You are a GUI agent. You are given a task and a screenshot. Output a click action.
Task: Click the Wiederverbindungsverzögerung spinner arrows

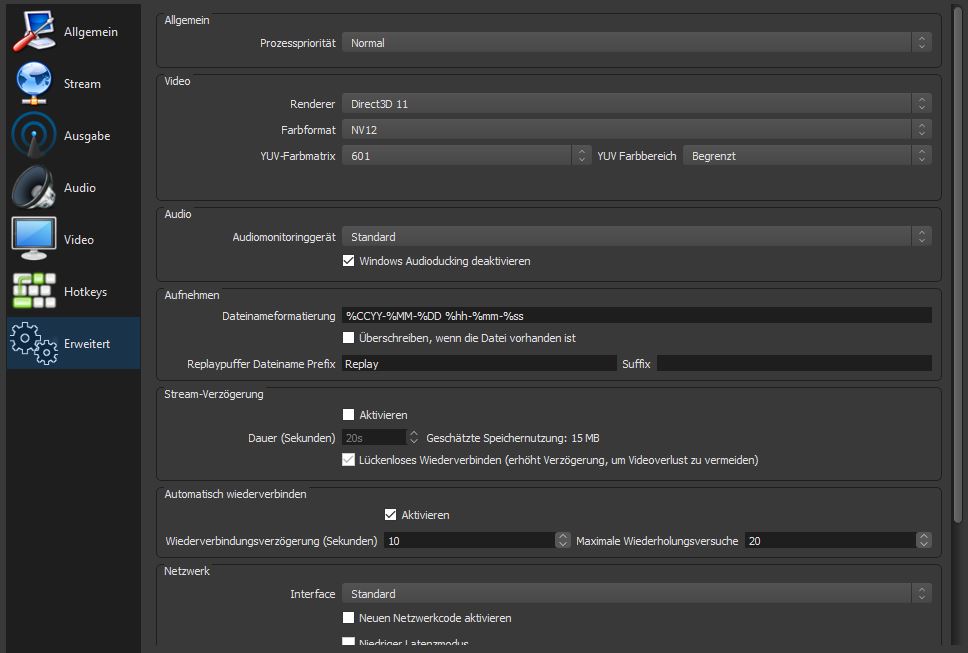pos(562,540)
